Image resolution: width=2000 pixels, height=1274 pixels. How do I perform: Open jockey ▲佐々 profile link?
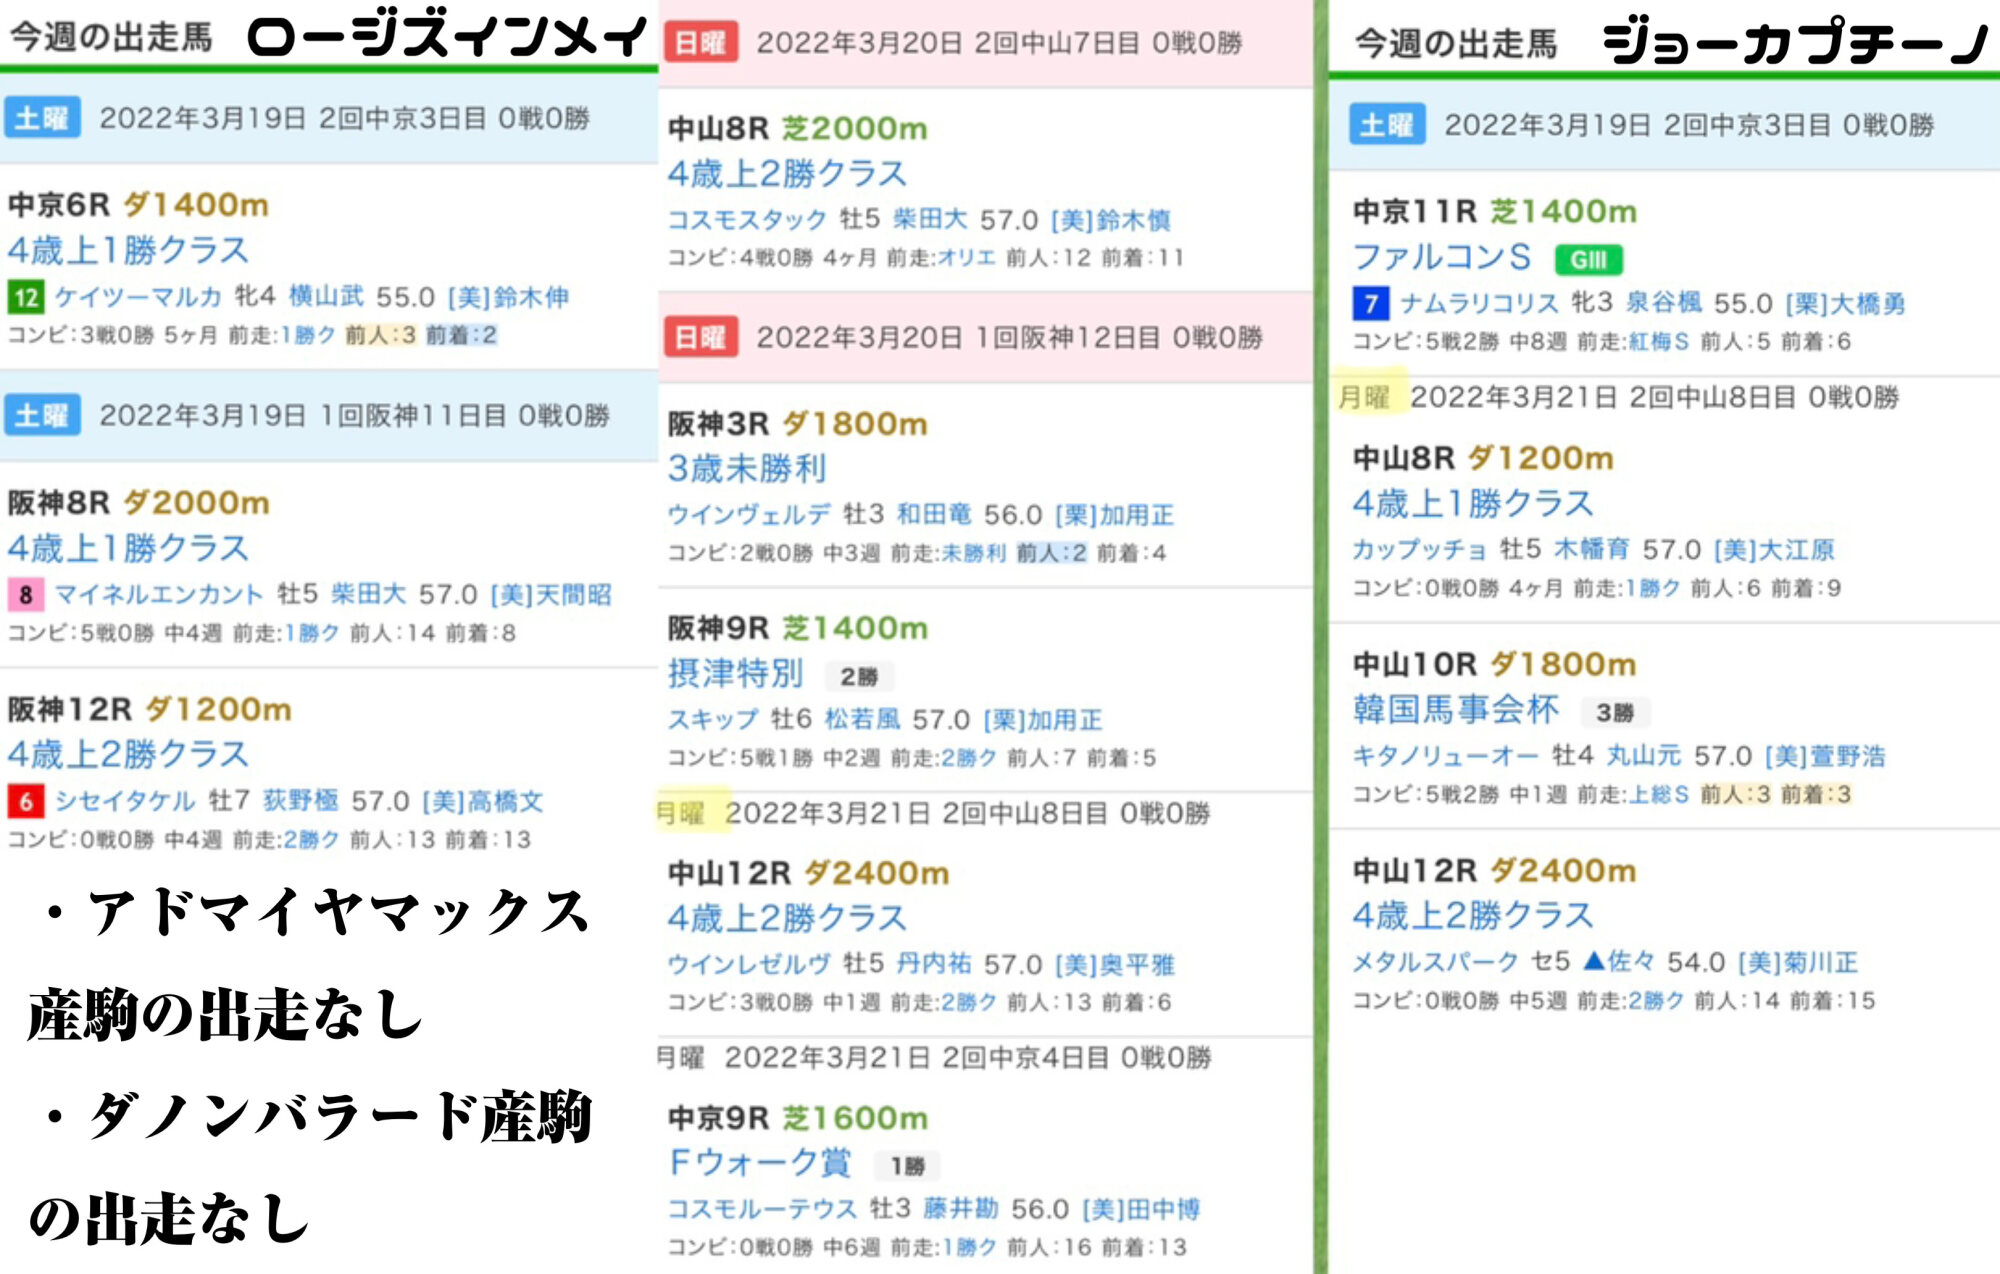coord(1619,962)
